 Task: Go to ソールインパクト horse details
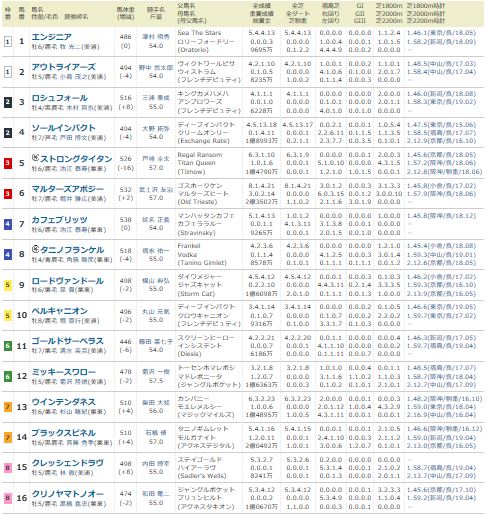(x=64, y=128)
